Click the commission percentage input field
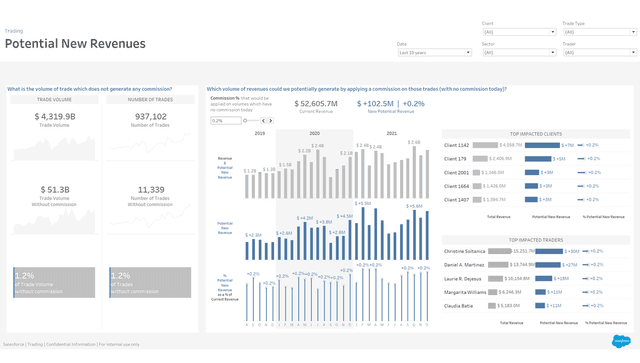 pyautogui.click(x=226, y=120)
